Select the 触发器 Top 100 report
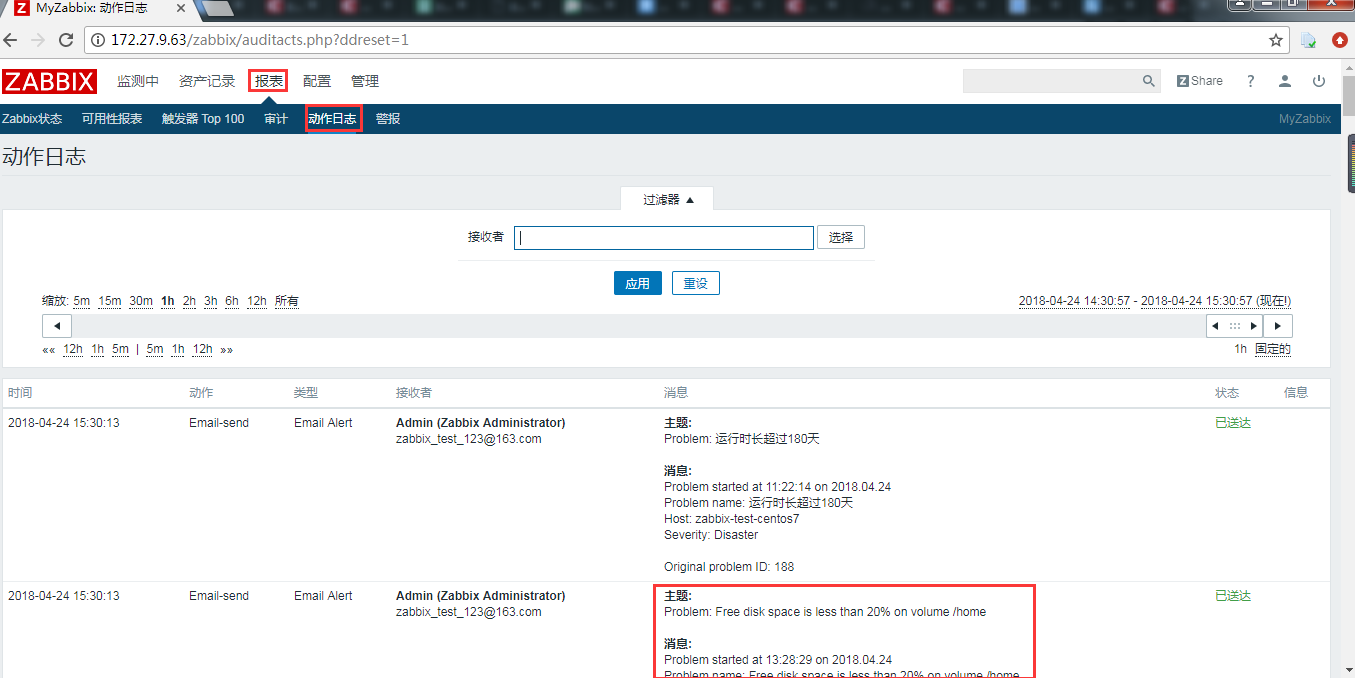Image resolution: width=1355 pixels, height=678 pixels. 202,118
